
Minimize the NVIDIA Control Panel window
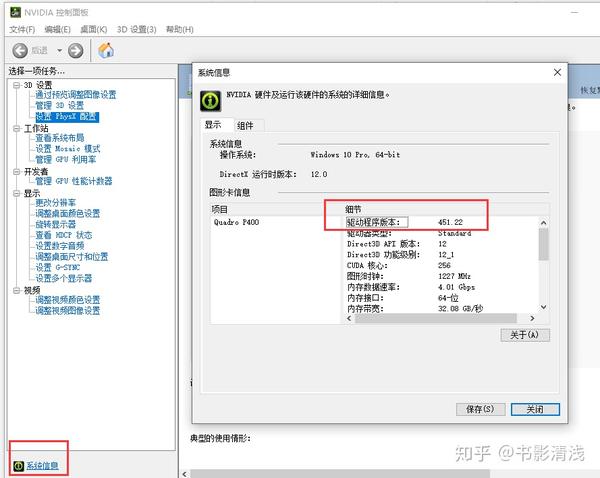click(574, 13)
